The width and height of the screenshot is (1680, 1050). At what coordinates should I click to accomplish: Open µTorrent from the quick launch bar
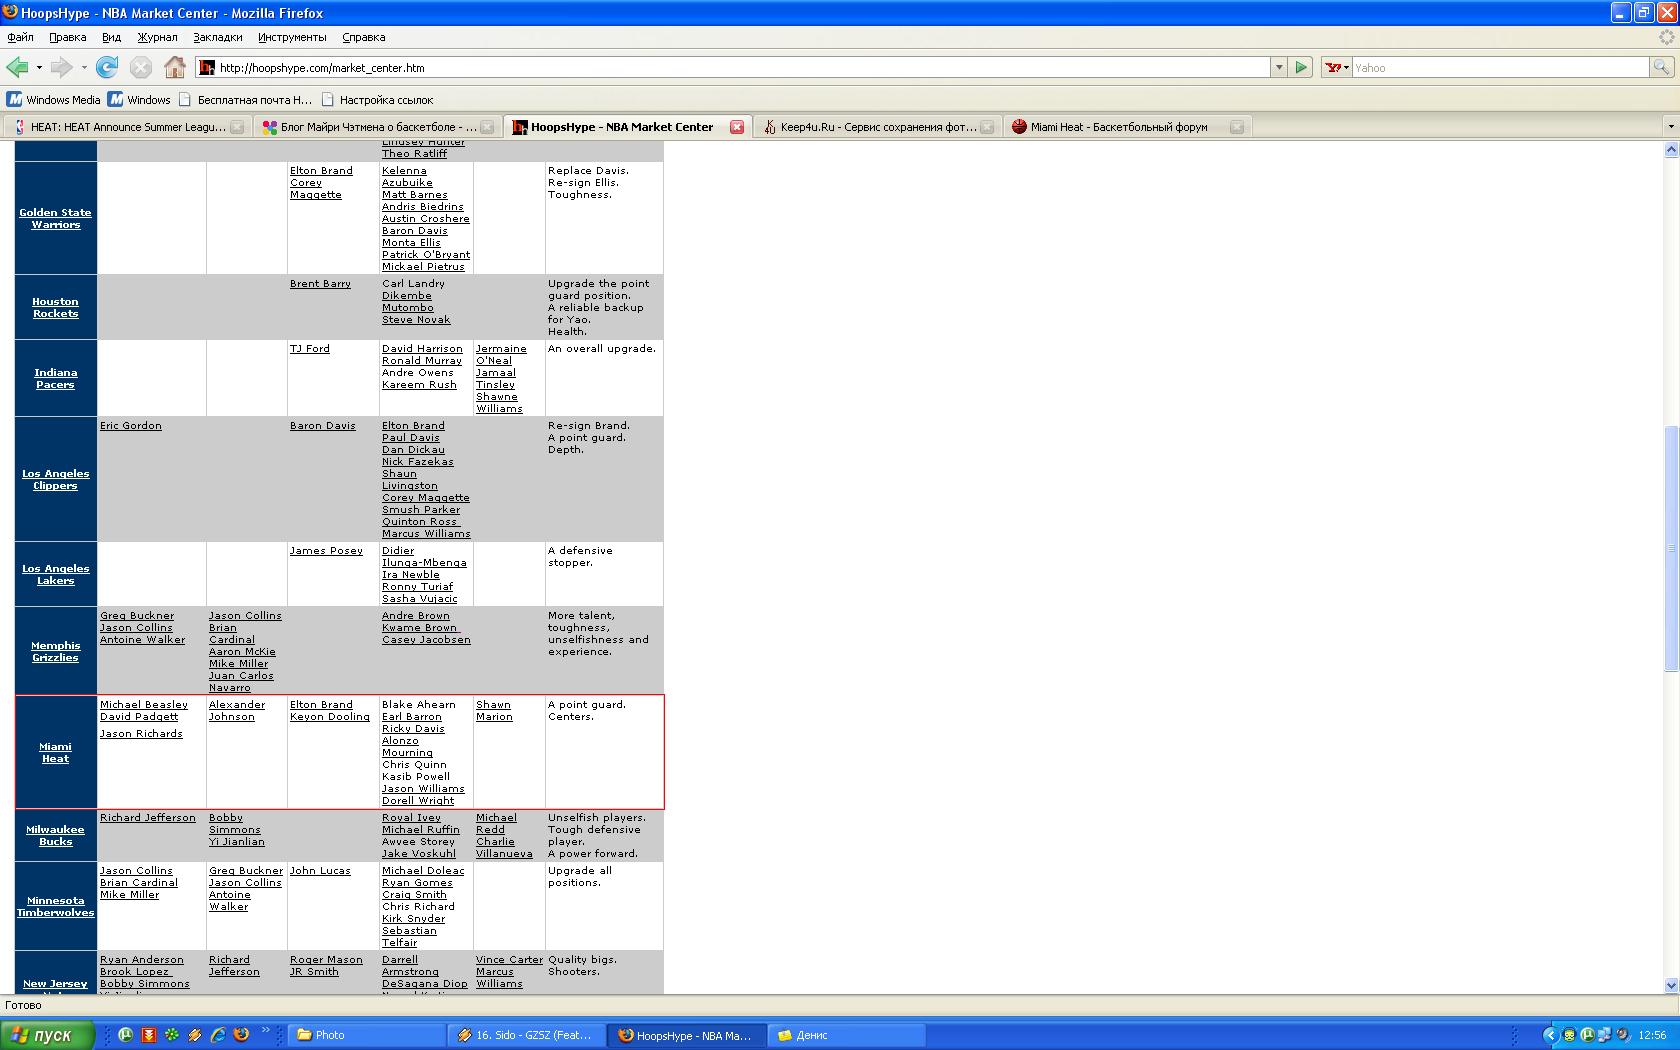(x=126, y=1035)
